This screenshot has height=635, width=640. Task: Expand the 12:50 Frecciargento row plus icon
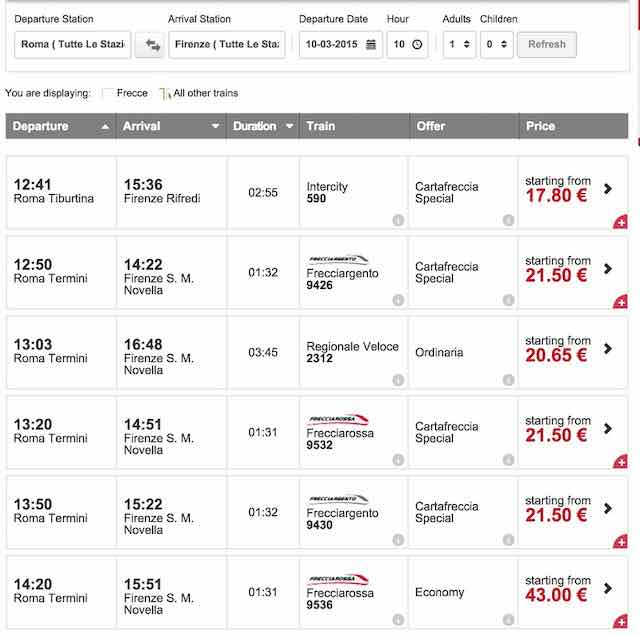[620, 302]
